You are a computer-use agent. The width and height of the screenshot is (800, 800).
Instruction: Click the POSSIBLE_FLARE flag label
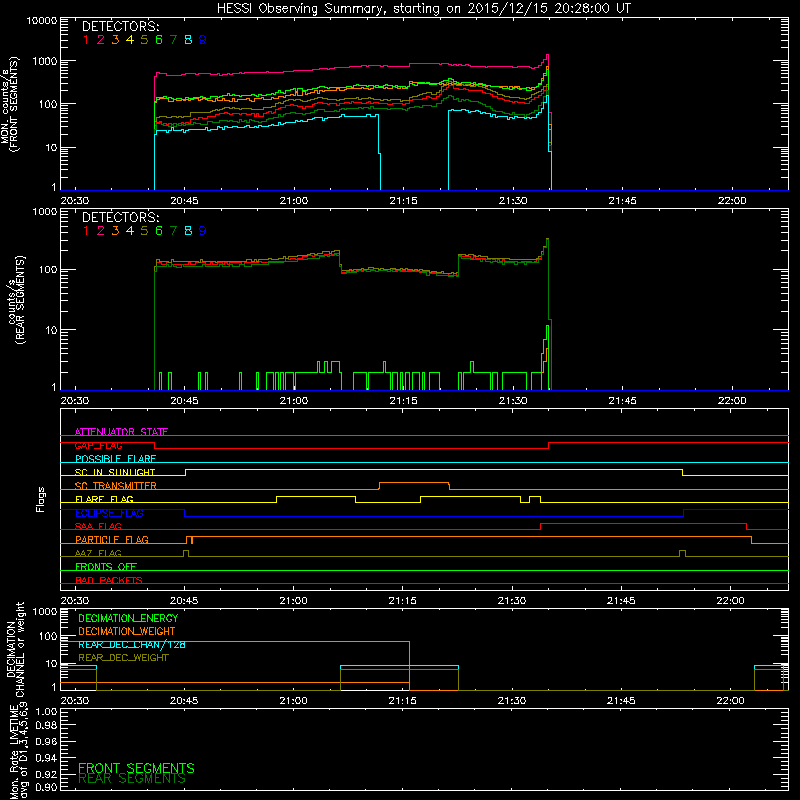pyautogui.click(x=115, y=459)
